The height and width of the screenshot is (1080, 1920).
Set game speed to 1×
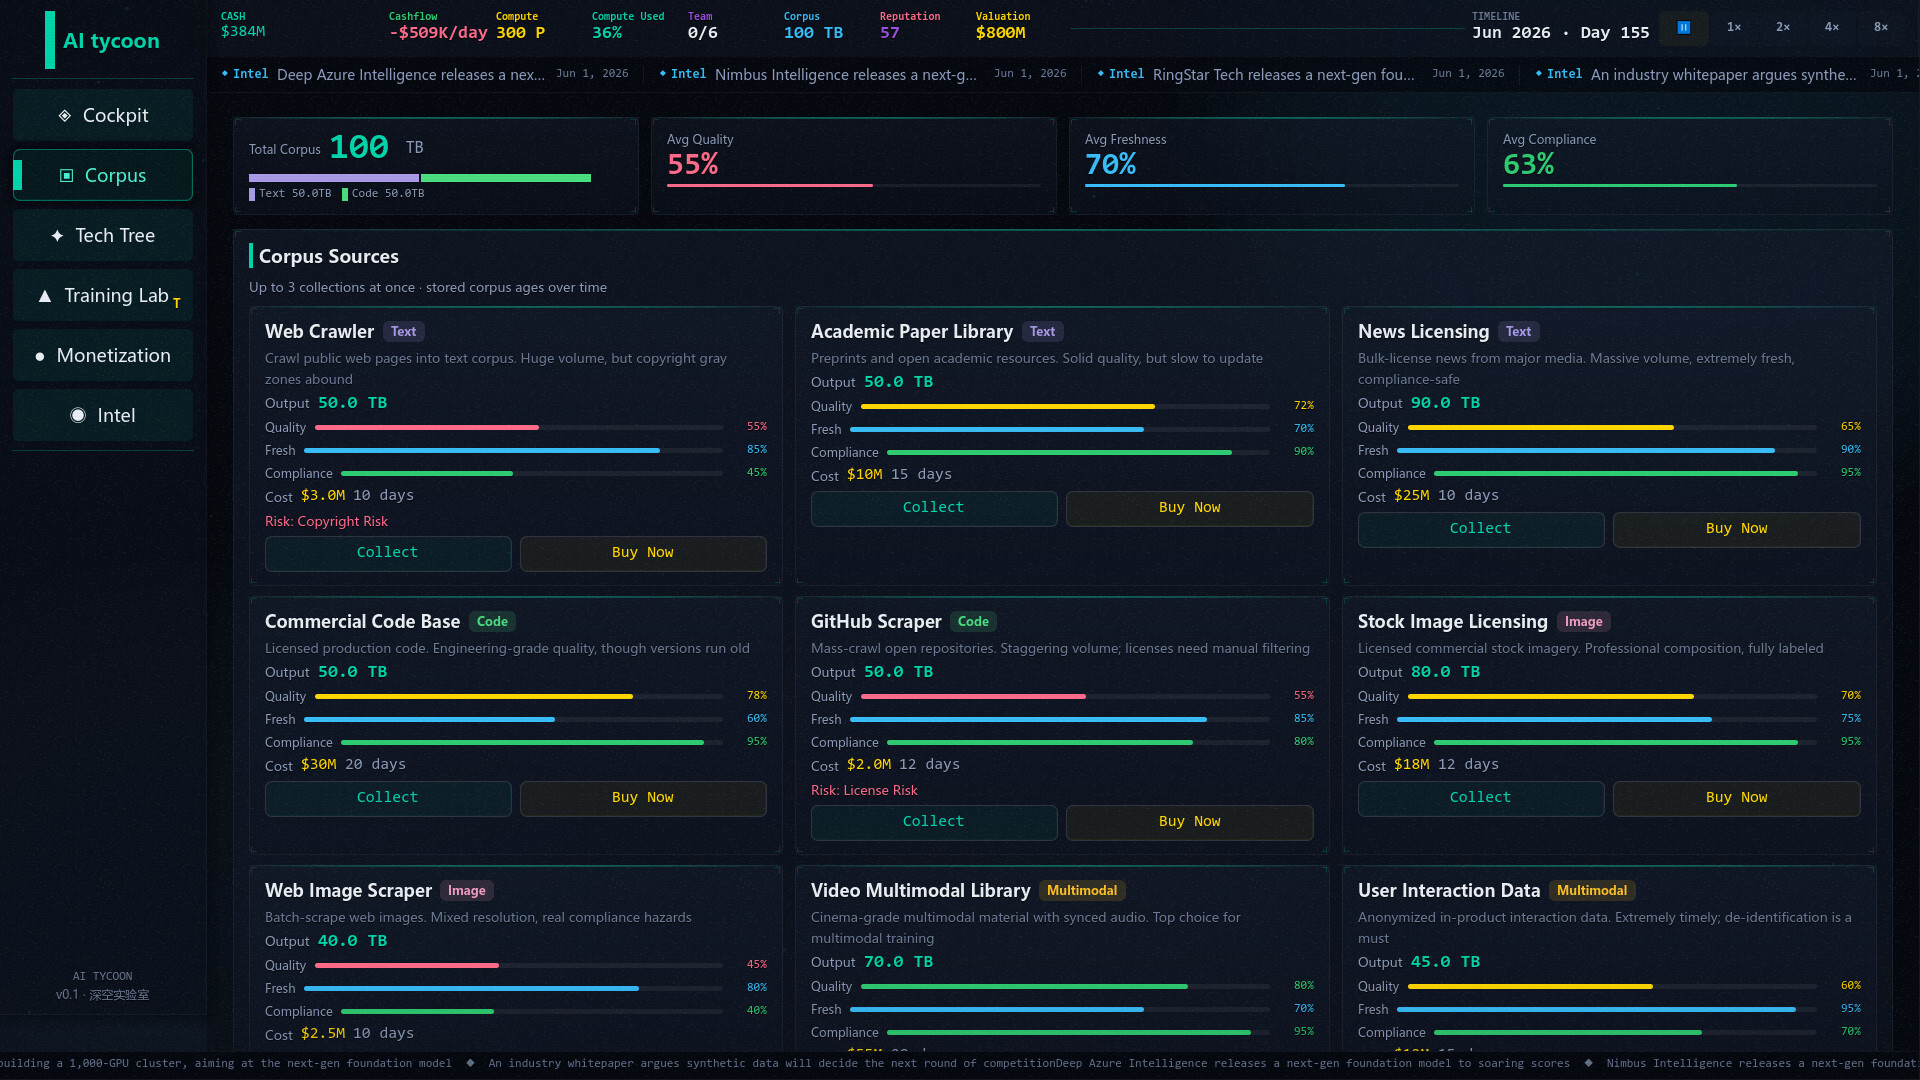tap(1734, 28)
